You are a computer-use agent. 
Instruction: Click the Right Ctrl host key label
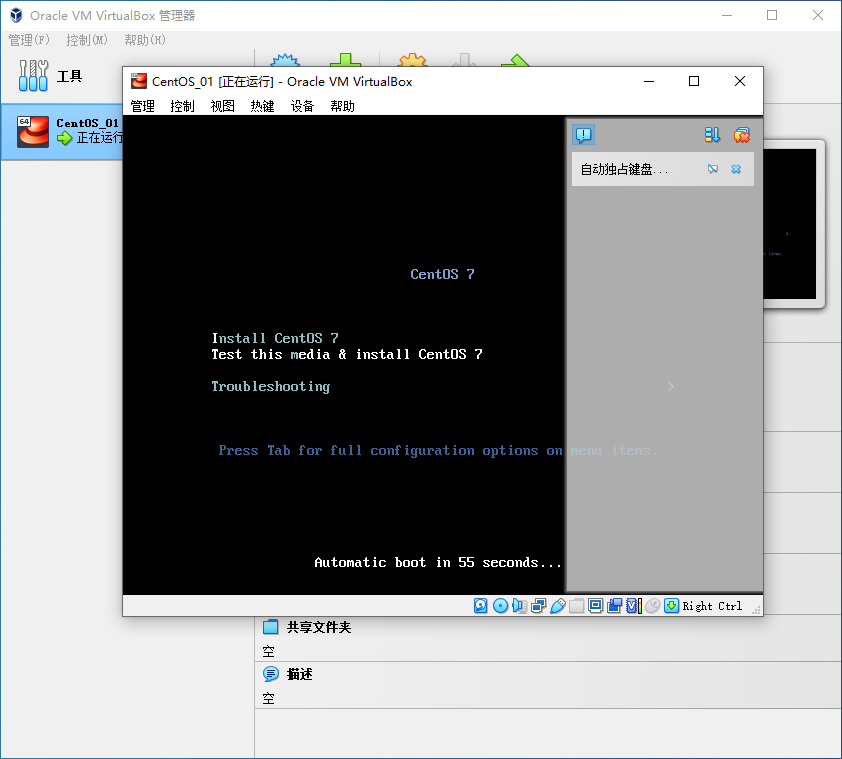coord(712,606)
